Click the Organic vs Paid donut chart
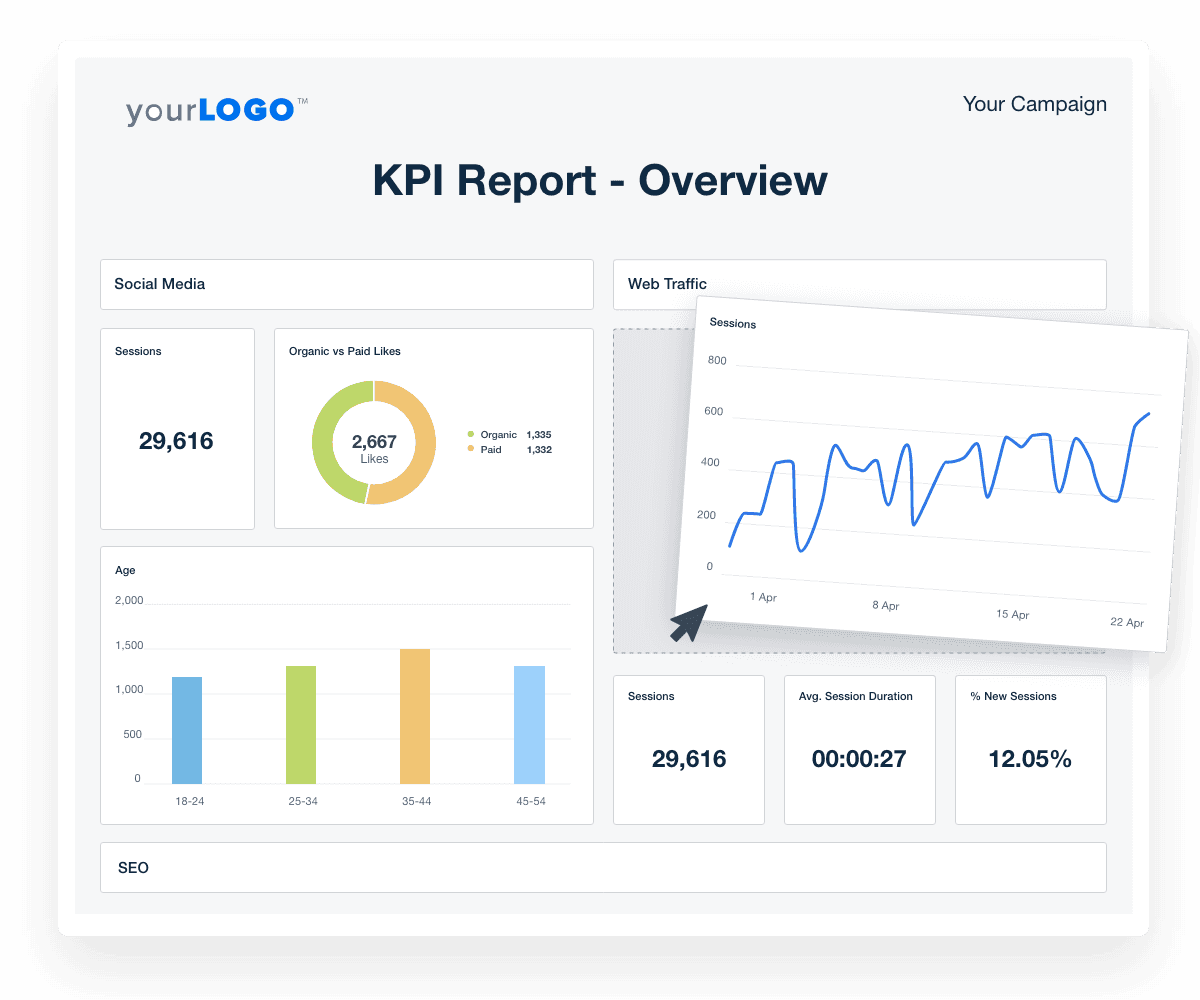The height and width of the screenshot is (1000, 1200). [x=374, y=440]
